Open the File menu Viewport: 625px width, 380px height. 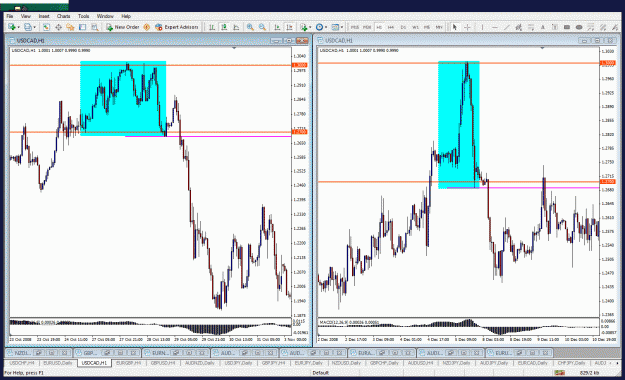(10, 16)
